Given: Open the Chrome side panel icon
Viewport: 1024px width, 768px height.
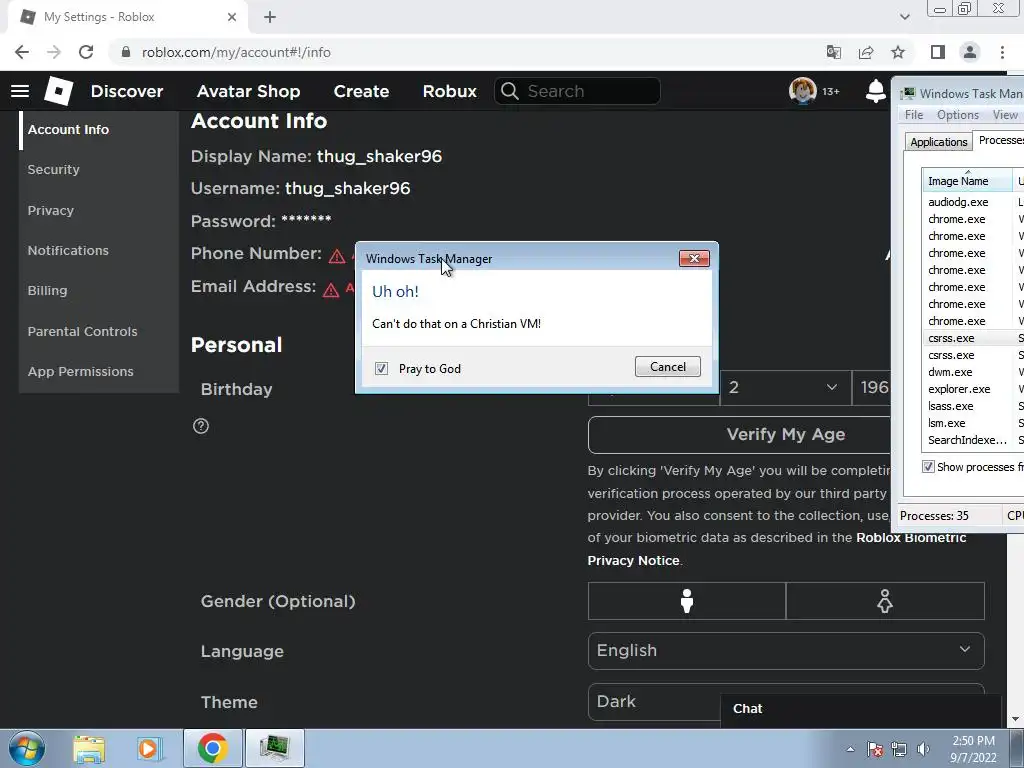Looking at the screenshot, I should click(x=938, y=52).
